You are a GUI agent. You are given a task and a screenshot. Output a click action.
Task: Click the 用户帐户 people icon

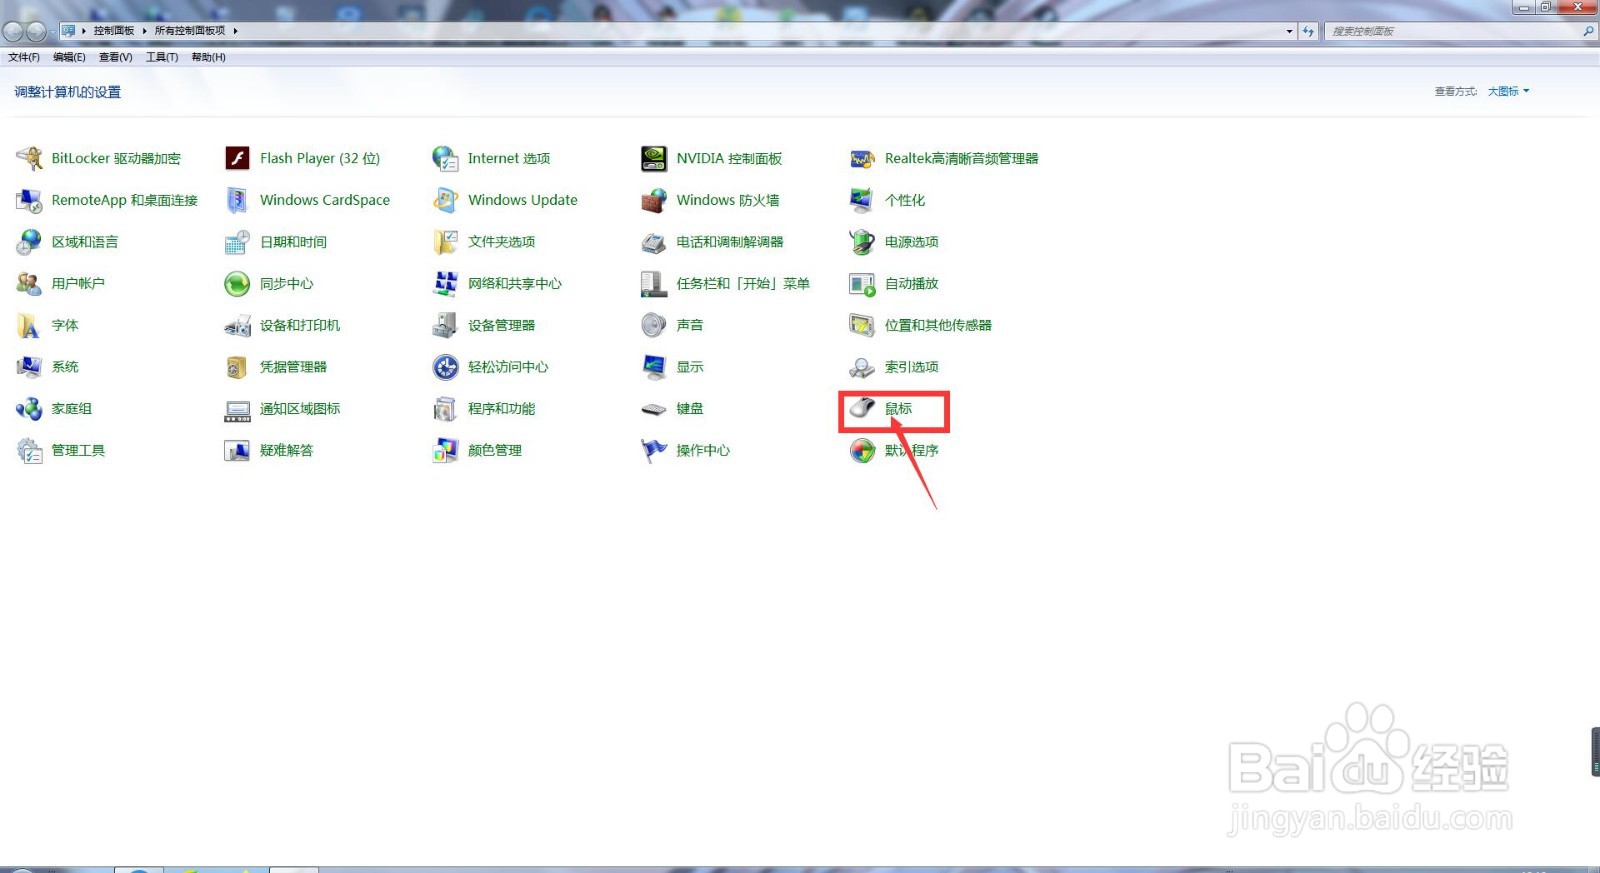coord(29,284)
